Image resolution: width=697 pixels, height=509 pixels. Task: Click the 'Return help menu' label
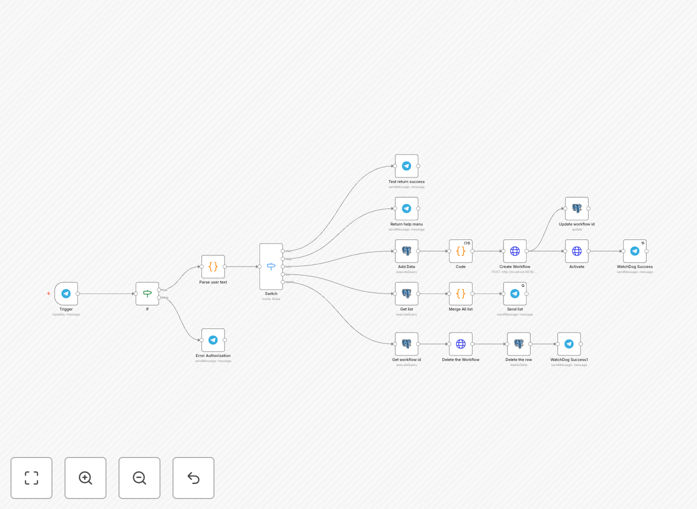coord(406,224)
